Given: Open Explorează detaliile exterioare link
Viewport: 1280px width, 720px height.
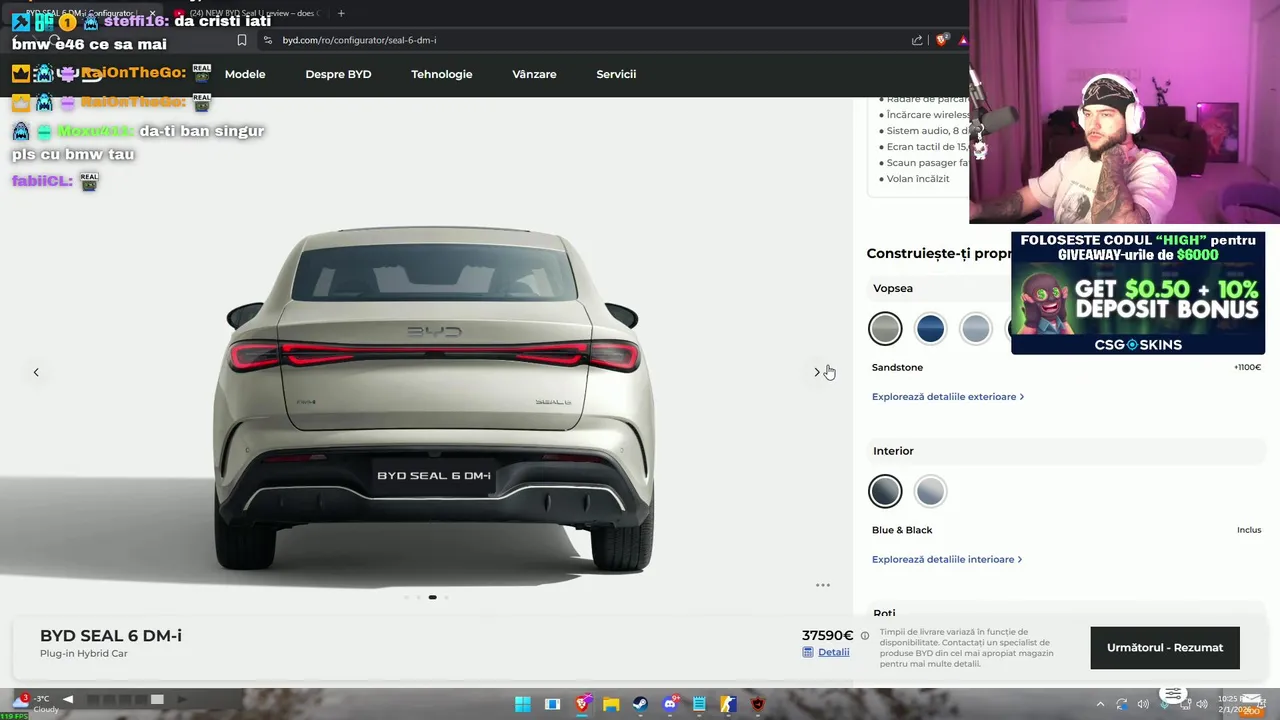Looking at the screenshot, I should [x=947, y=397].
